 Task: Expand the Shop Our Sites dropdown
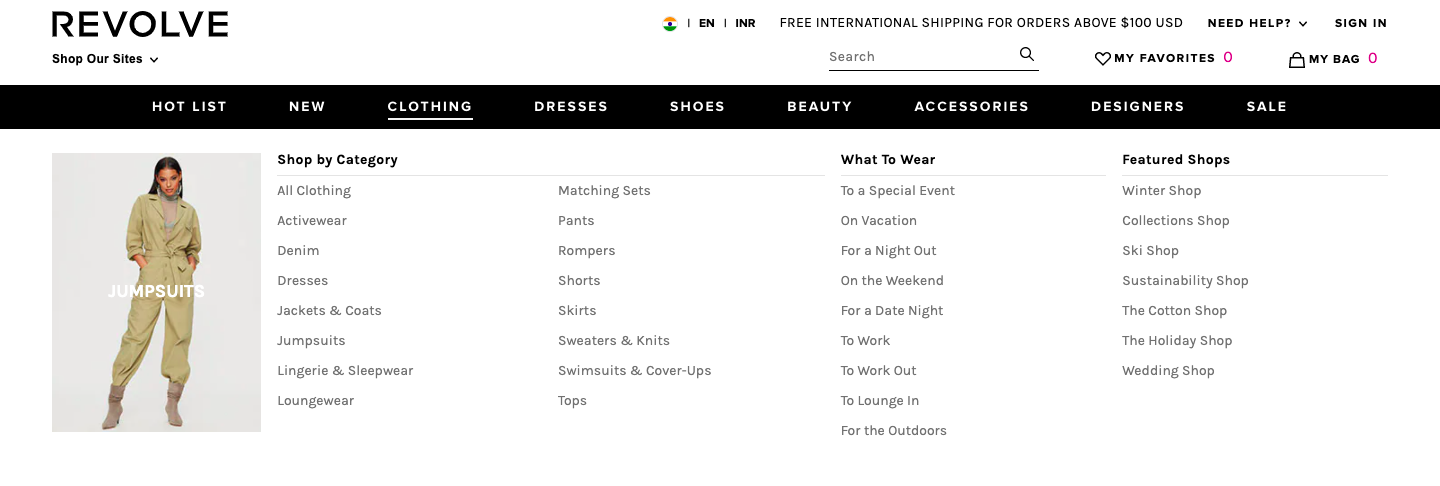105,59
